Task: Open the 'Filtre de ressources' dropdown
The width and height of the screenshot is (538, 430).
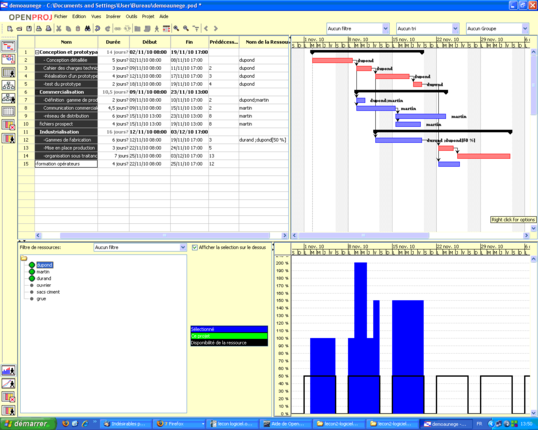Action: pos(140,247)
